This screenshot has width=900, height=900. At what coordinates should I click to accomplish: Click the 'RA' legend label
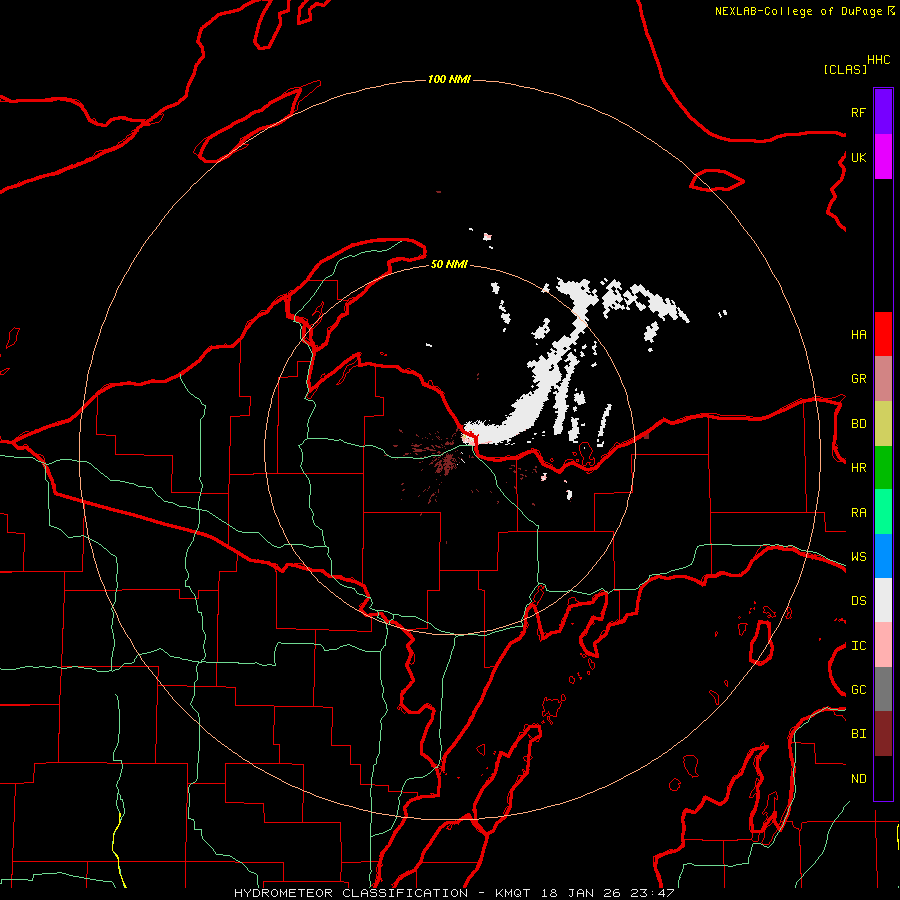(858, 513)
